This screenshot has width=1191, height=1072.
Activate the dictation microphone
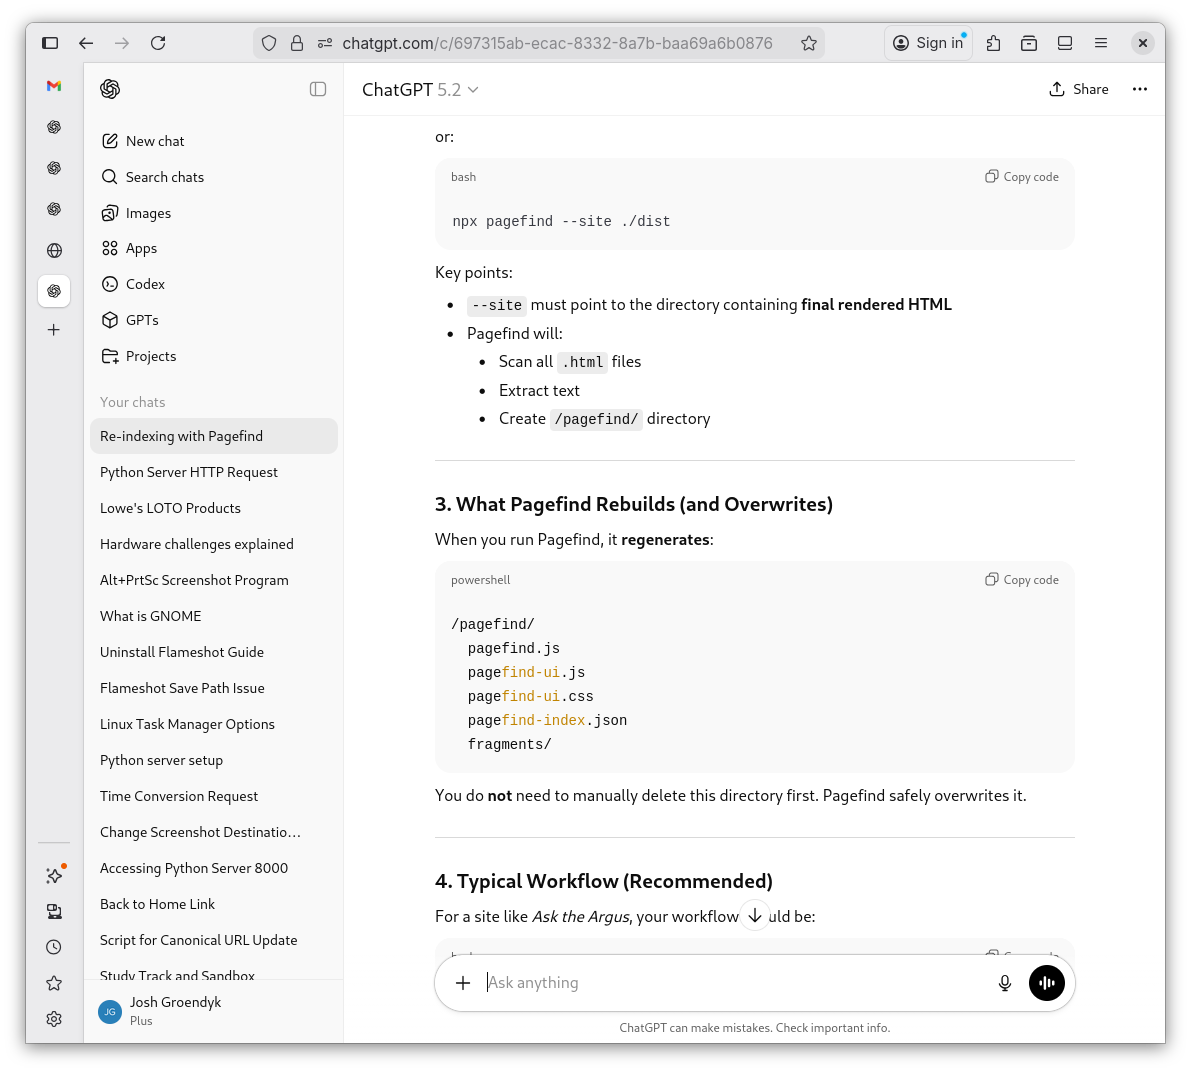(x=1004, y=983)
